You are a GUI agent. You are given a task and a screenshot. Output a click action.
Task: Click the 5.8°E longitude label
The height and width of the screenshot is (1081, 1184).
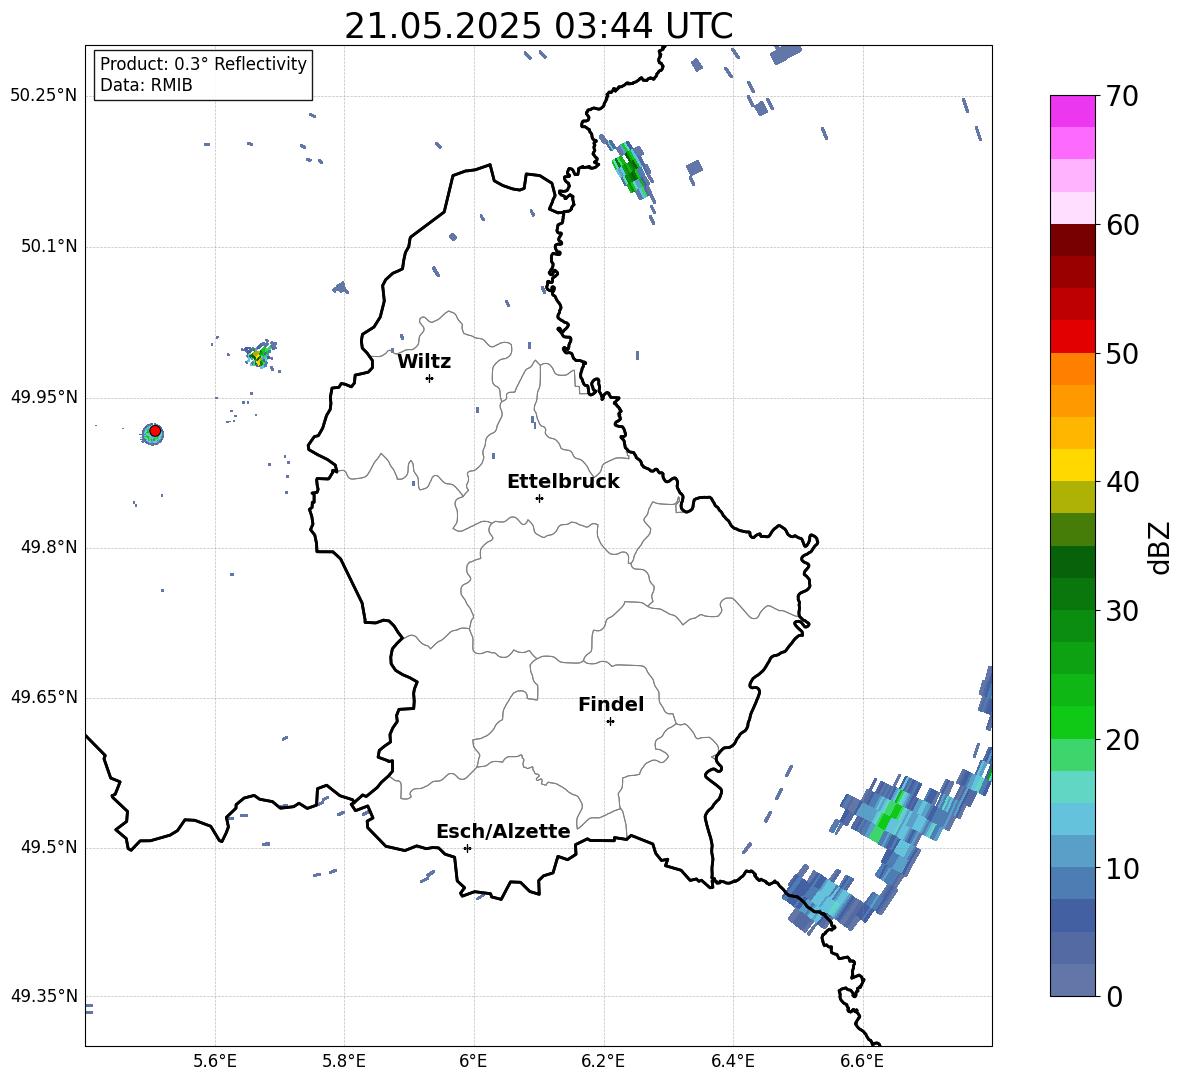click(x=344, y=1061)
